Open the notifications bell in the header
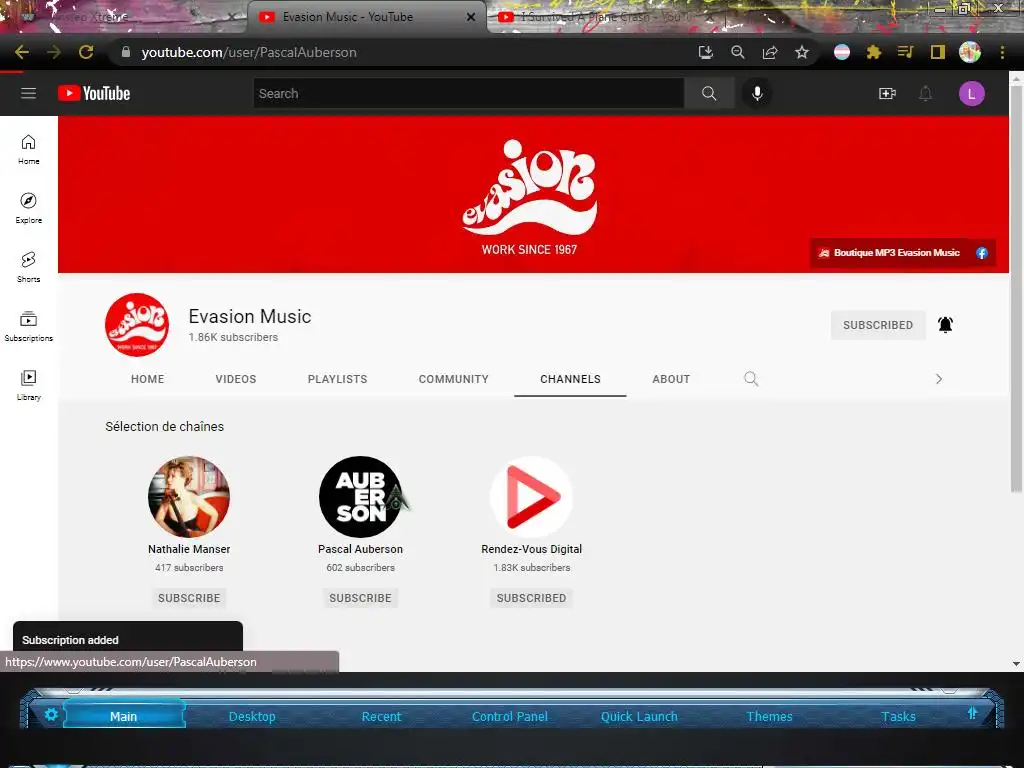Screen dimensions: 1024x768 pos(925,93)
